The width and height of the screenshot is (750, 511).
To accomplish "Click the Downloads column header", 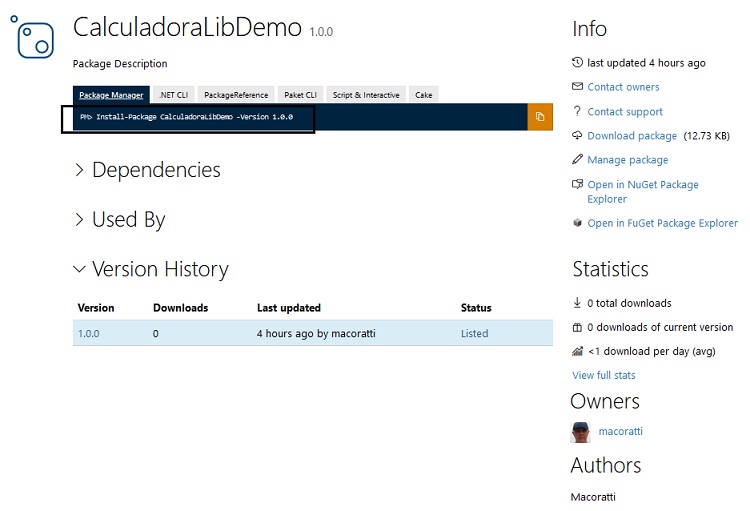I will tap(180, 308).
